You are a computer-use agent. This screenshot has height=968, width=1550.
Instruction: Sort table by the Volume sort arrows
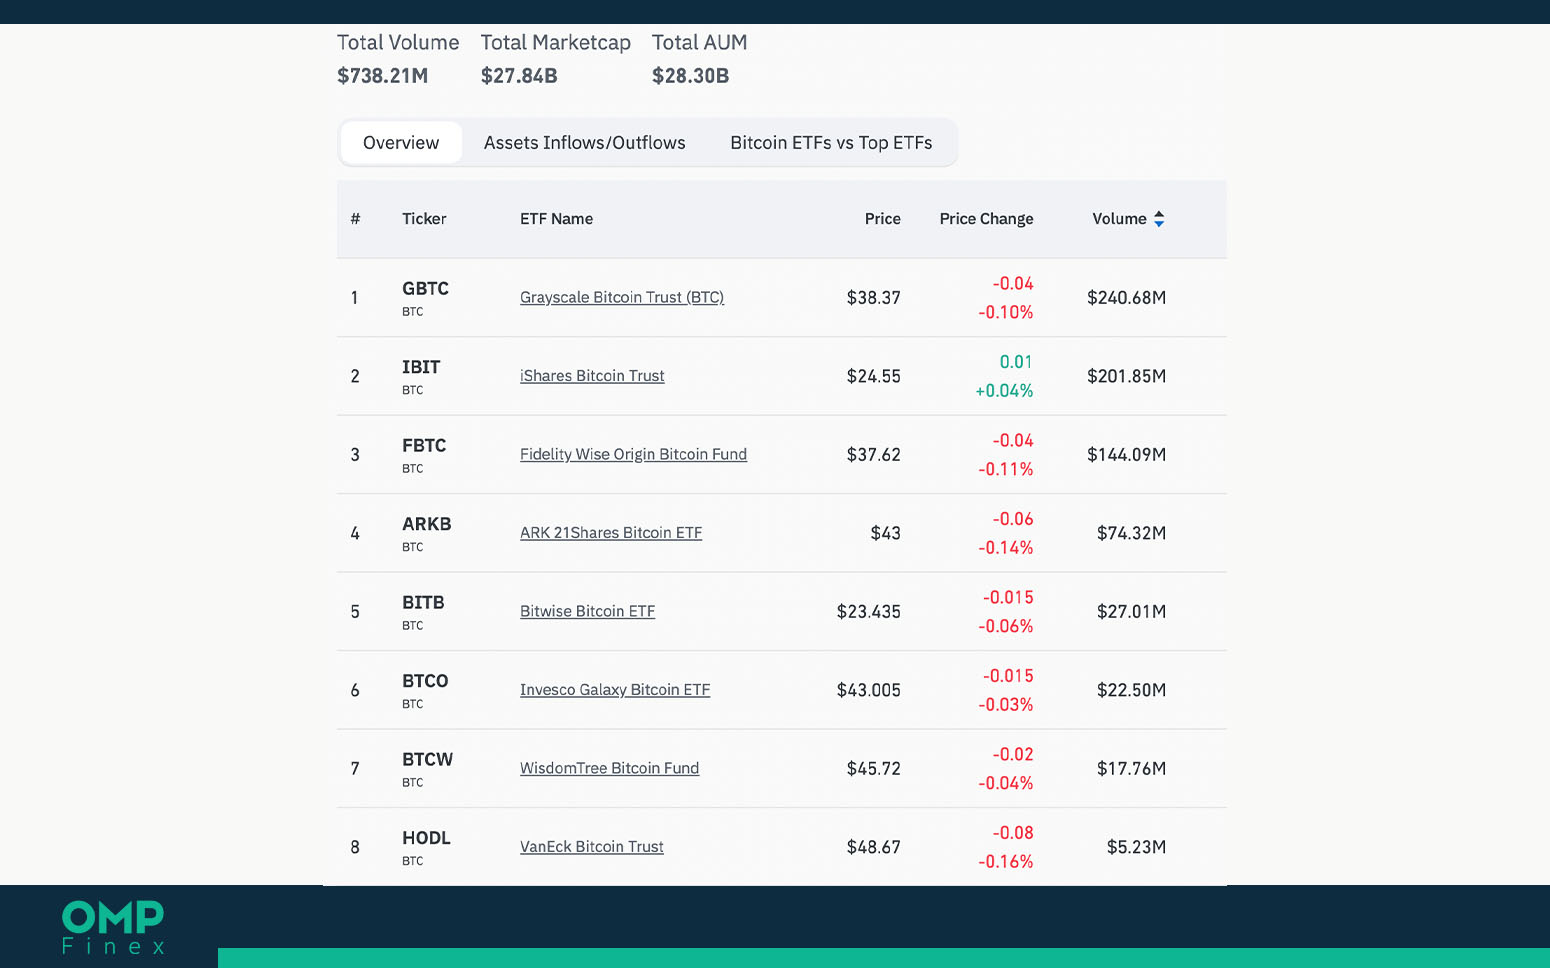(x=1159, y=219)
